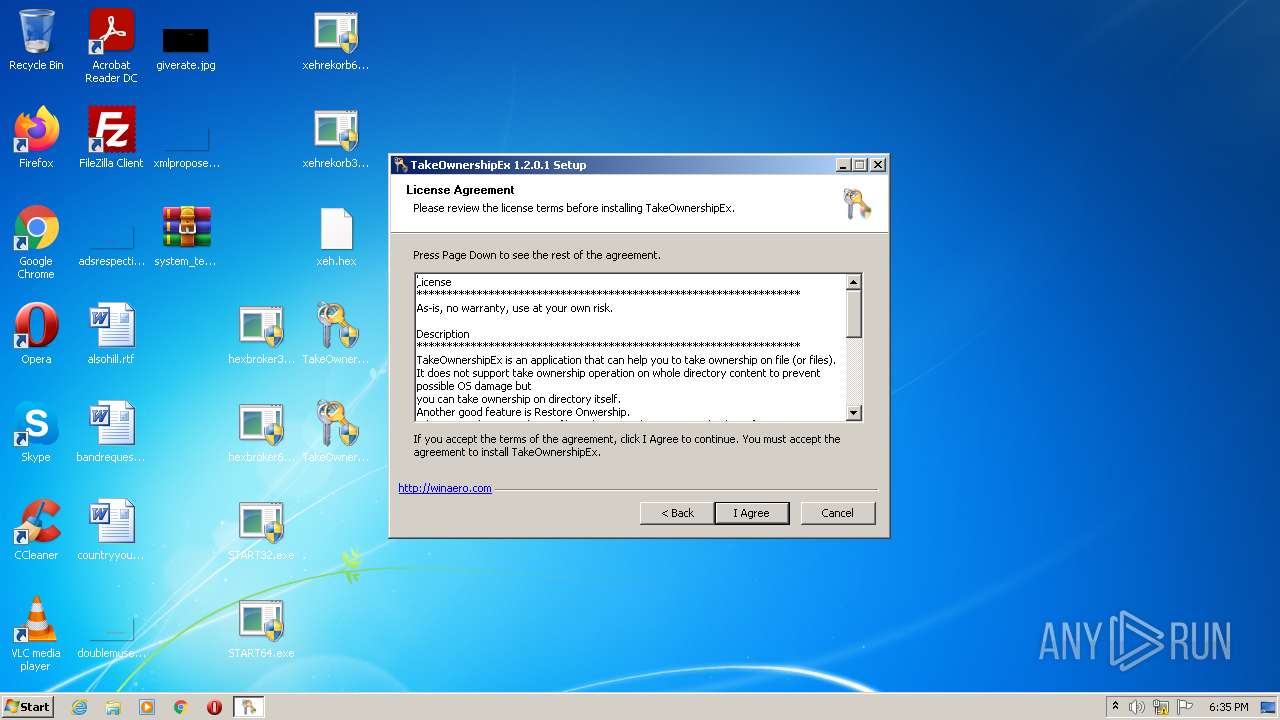Show hidden system tray icons
This screenshot has width=1280, height=720.
pyautogui.click(x=1116, y=707)
